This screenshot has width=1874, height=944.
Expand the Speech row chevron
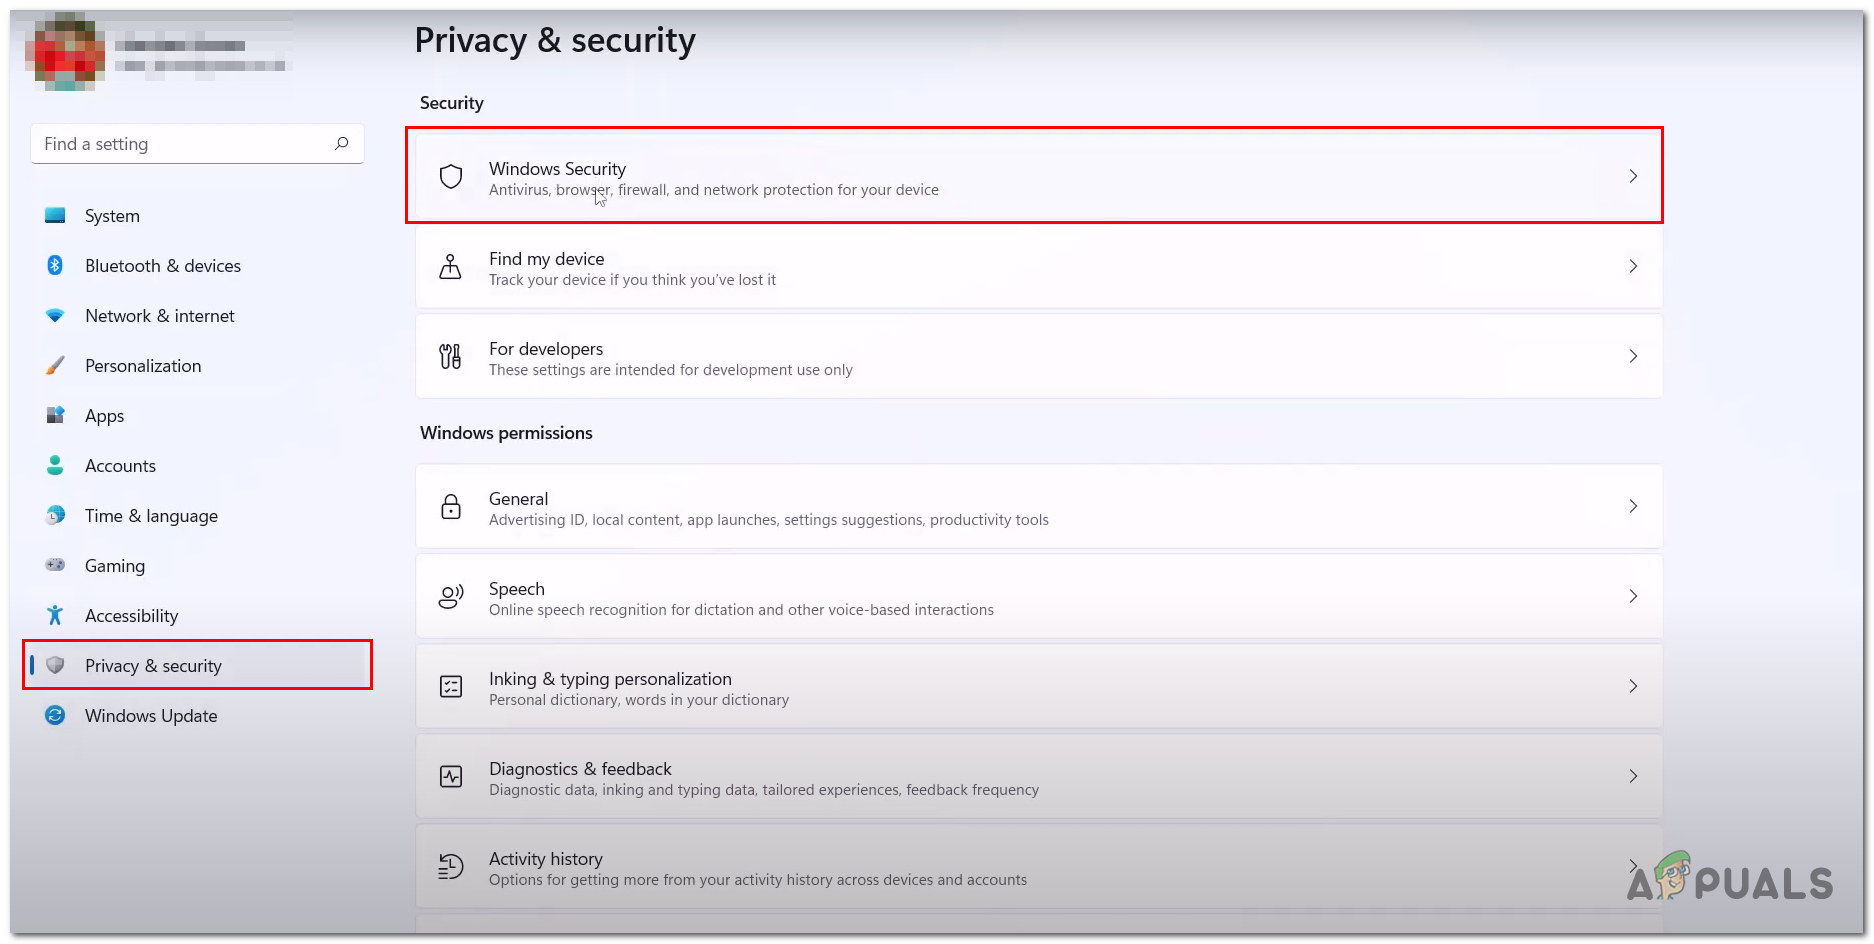1633,597
